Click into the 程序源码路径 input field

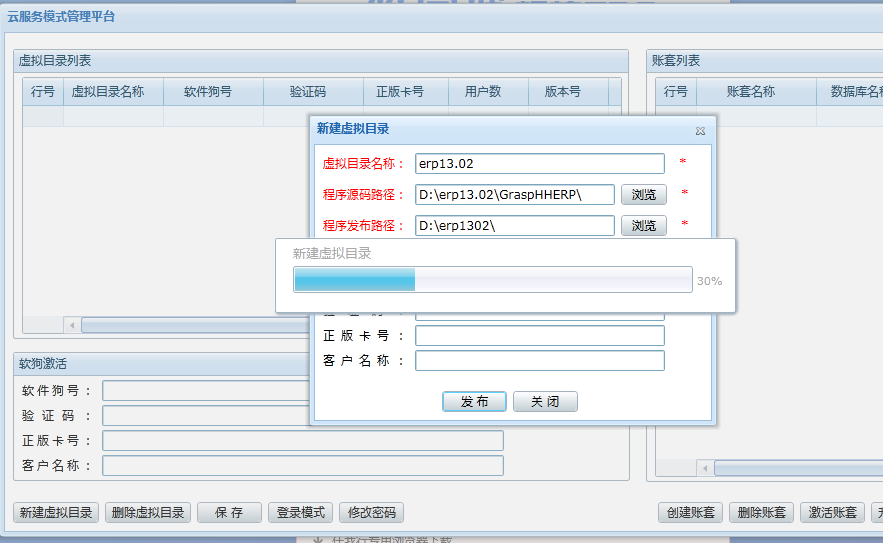(514, 194)
